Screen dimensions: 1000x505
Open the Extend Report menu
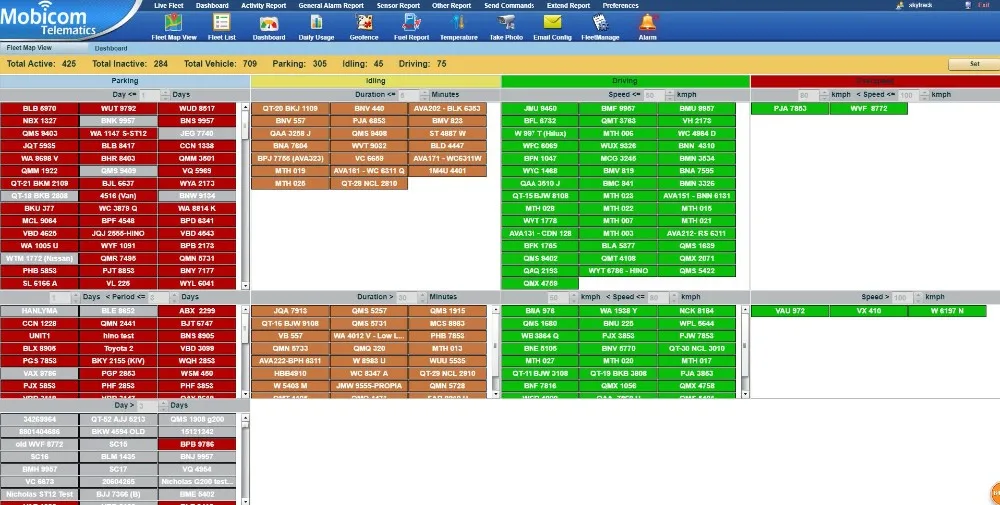point(568,5)
